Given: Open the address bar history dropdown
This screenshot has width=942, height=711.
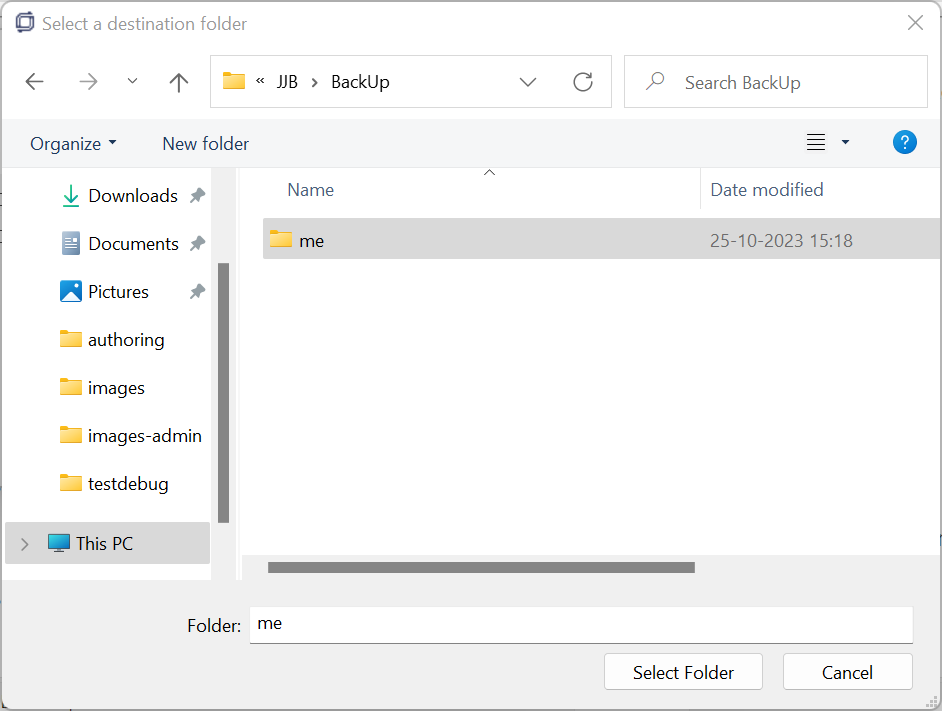Looking at the screenshot, I should click(x=527, y=82).
